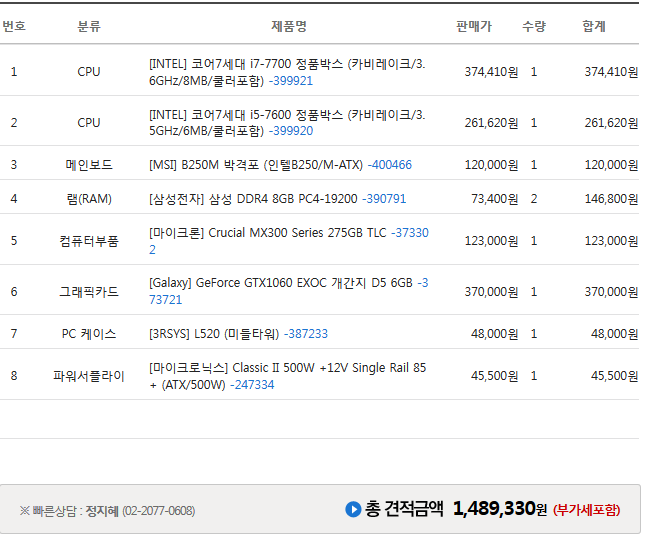Click the blue arrow icon beside 총 견적금액
This screenshot has width=646, height=535.
pos(353,509)
